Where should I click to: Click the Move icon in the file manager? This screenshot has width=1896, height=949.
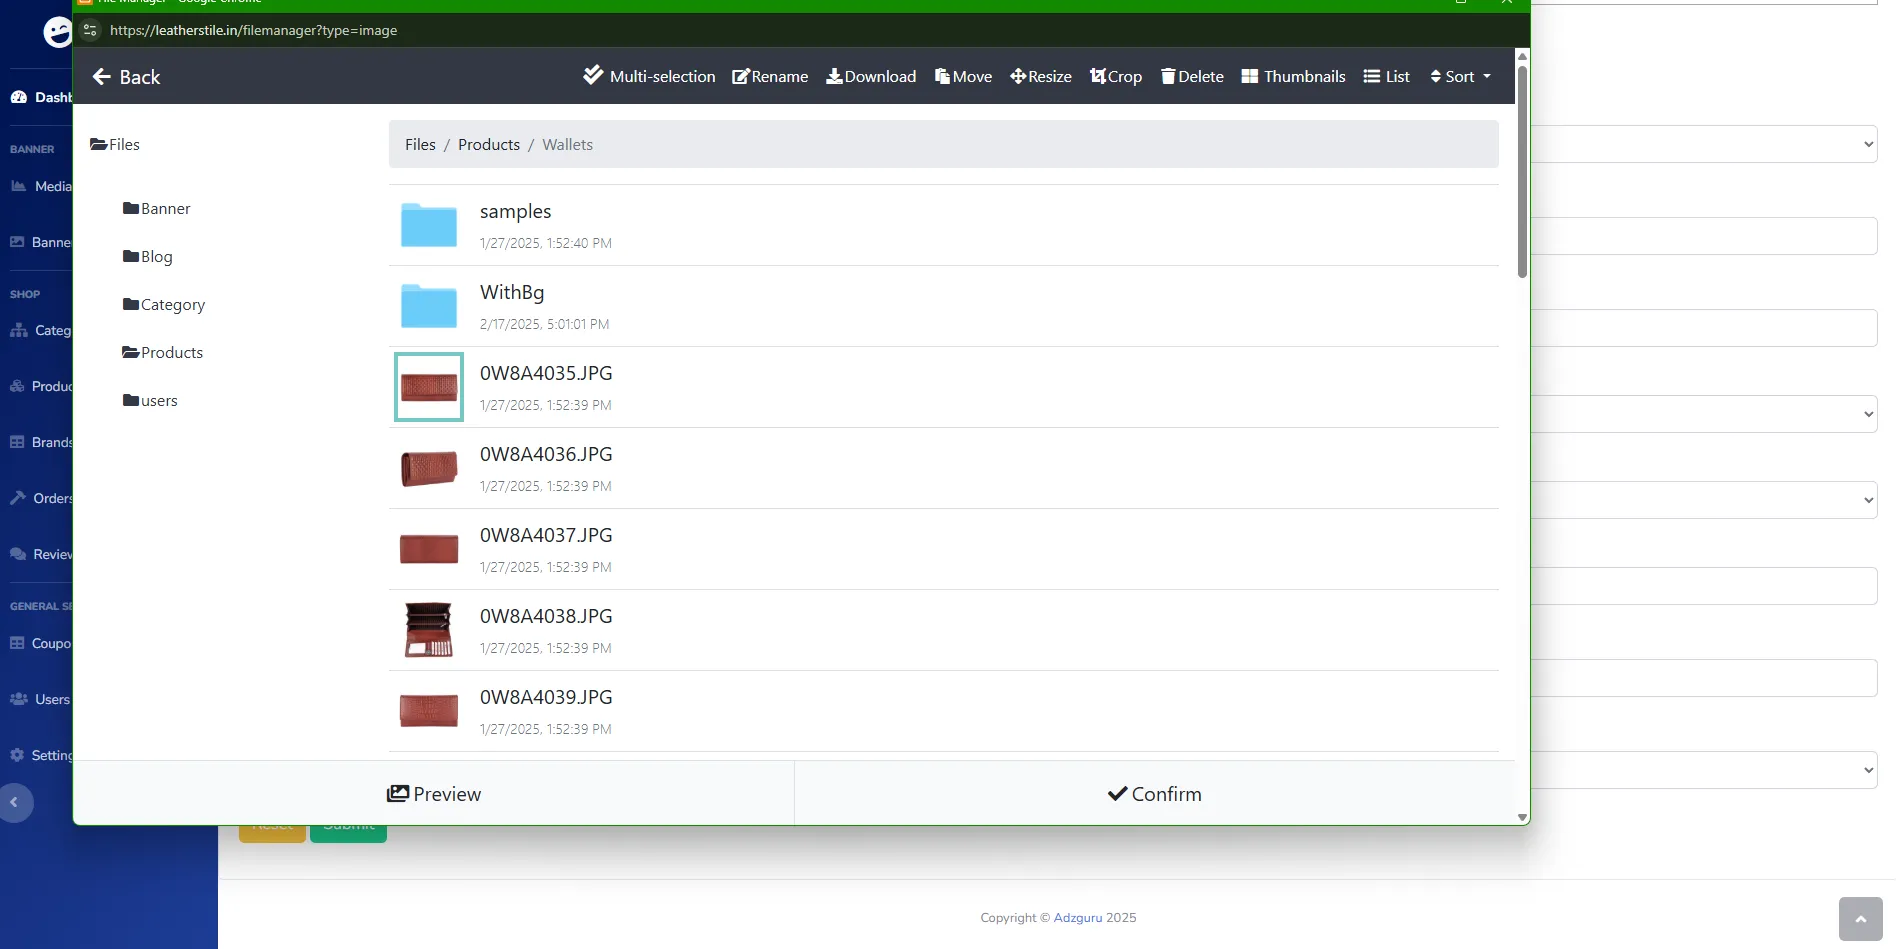tap(962, 76)
